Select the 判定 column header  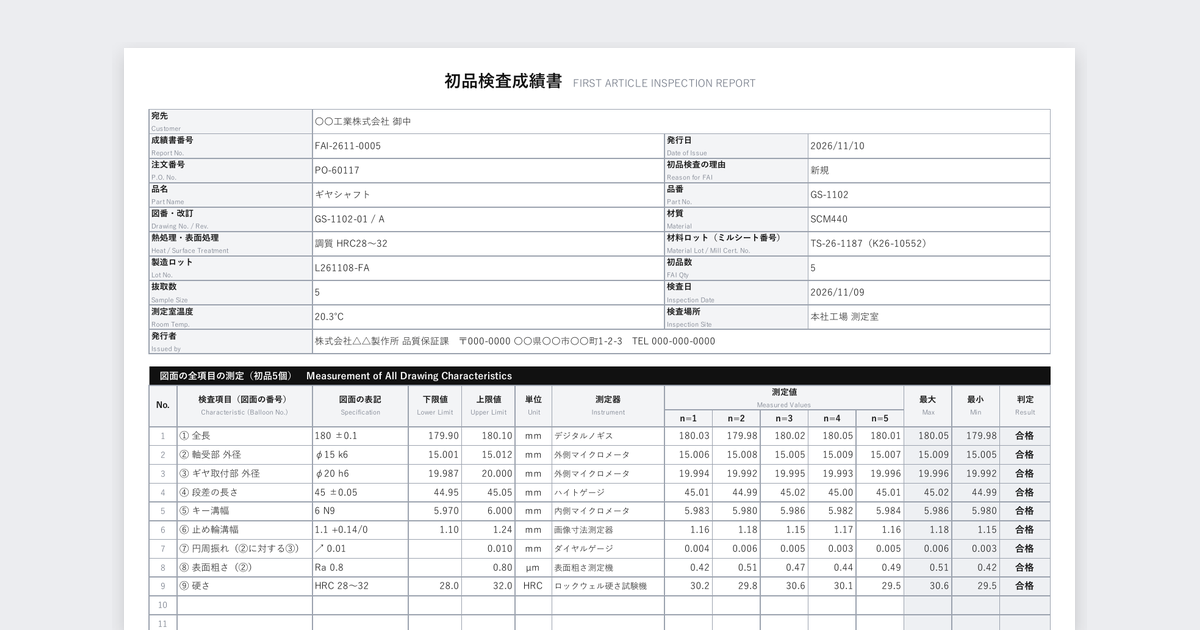coord(1025,405)
